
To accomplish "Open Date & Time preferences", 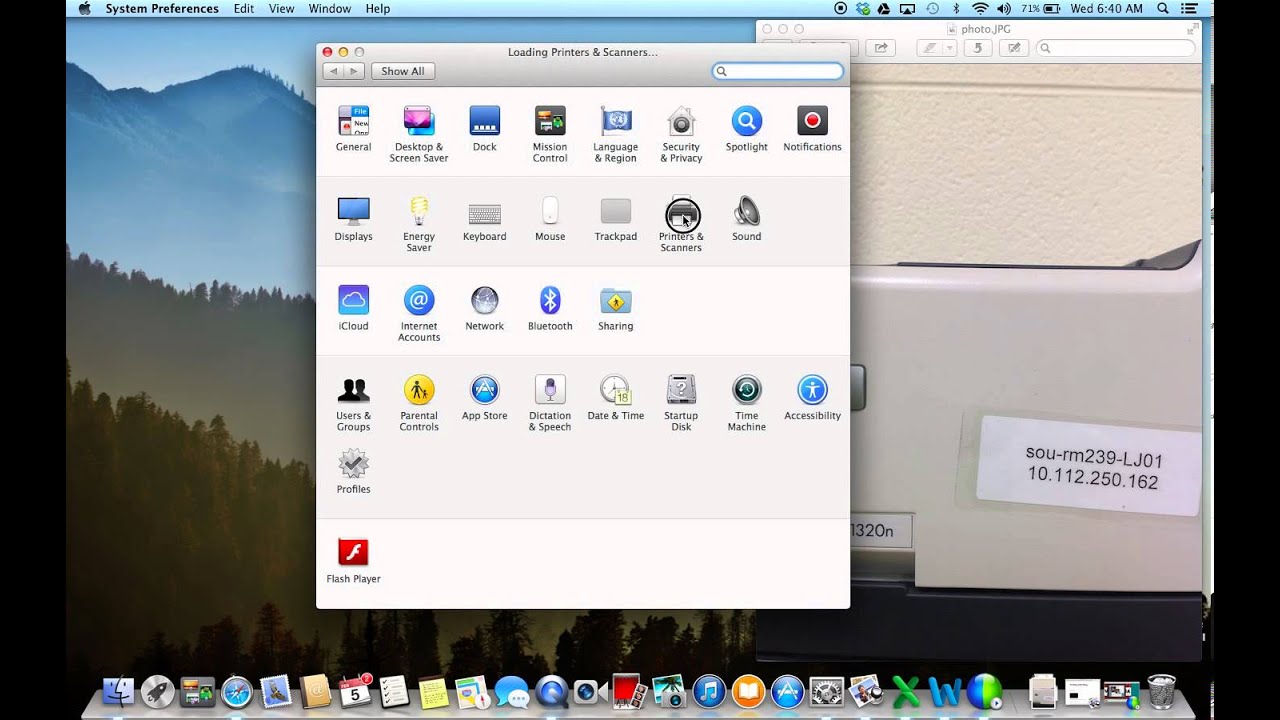I will (x=615, y=398).
